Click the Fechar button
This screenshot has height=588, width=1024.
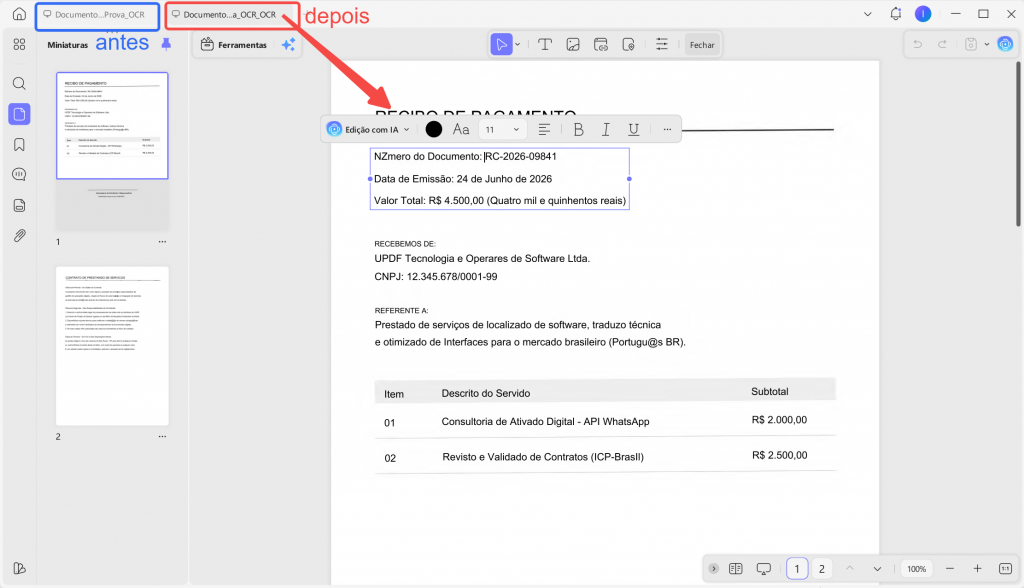click(702, 44)
